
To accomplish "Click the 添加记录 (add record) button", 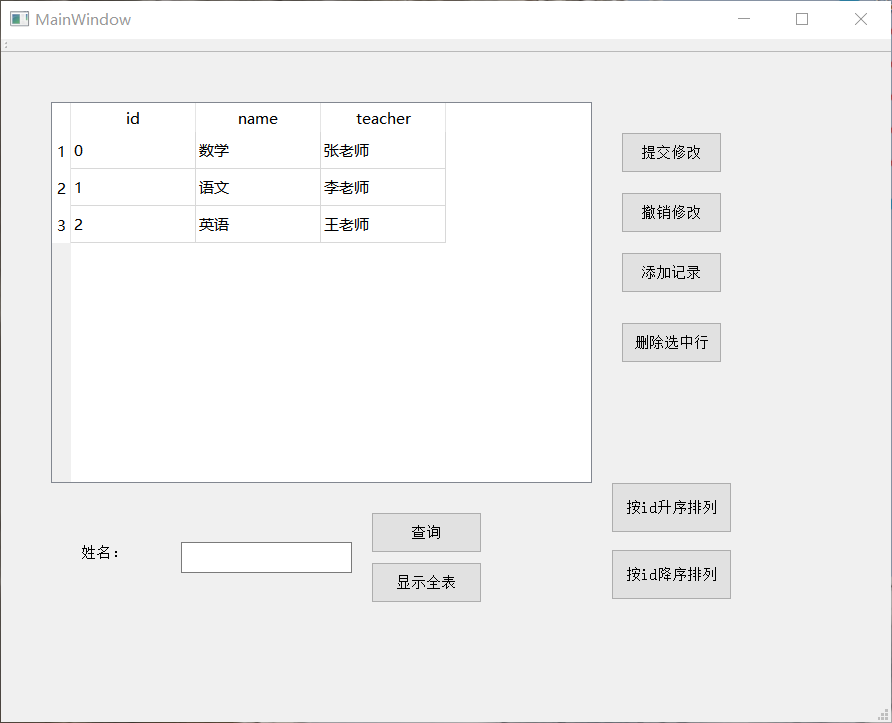I will coord(670,272).
